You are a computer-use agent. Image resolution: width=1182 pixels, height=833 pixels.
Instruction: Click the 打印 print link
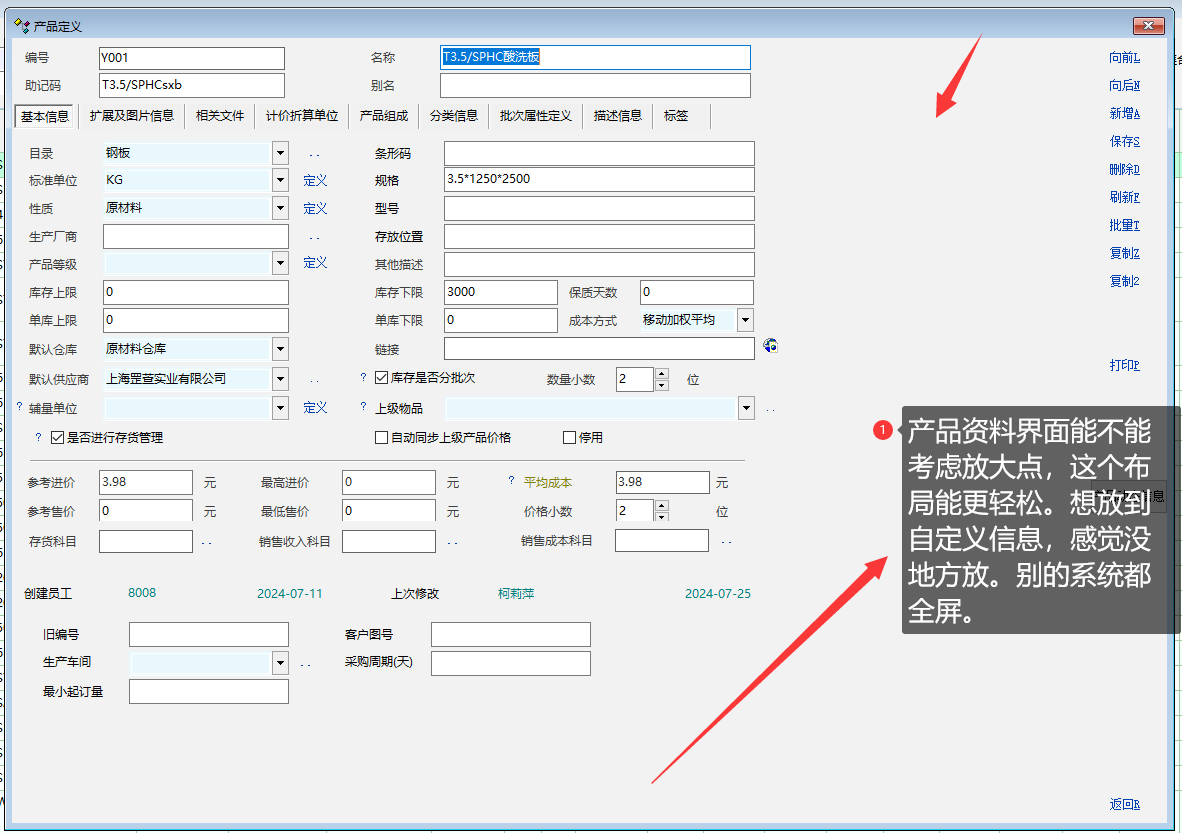[x=1124, y=365]
